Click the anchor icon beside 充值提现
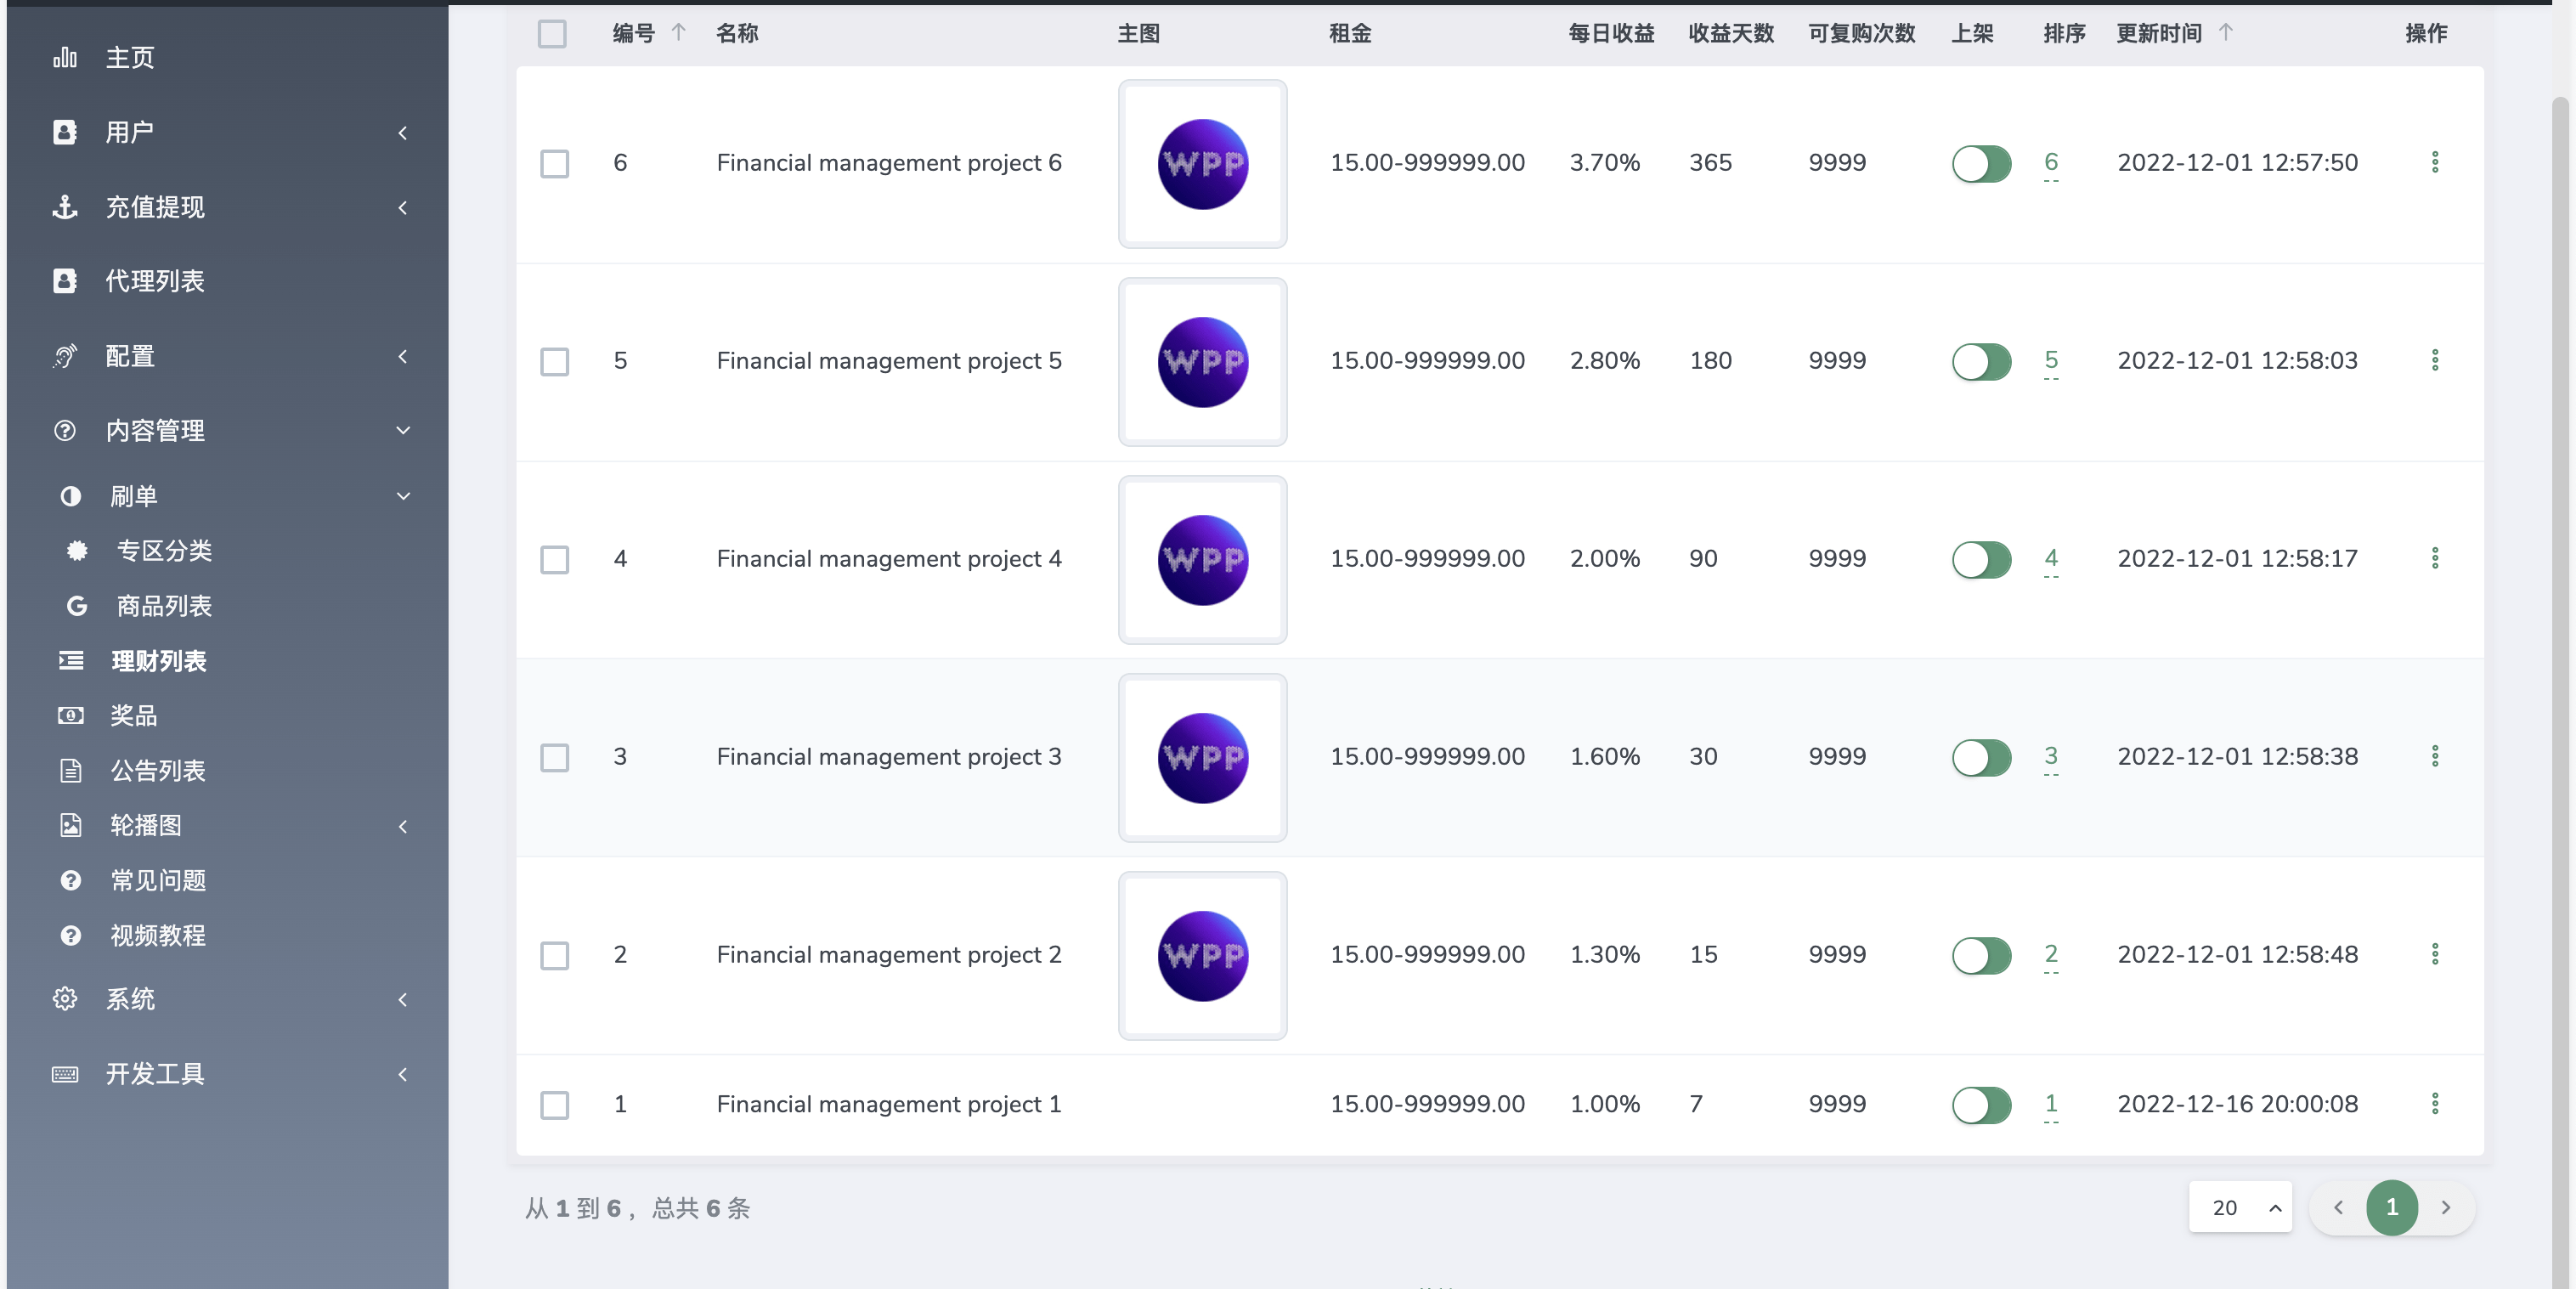 [65, 207]
